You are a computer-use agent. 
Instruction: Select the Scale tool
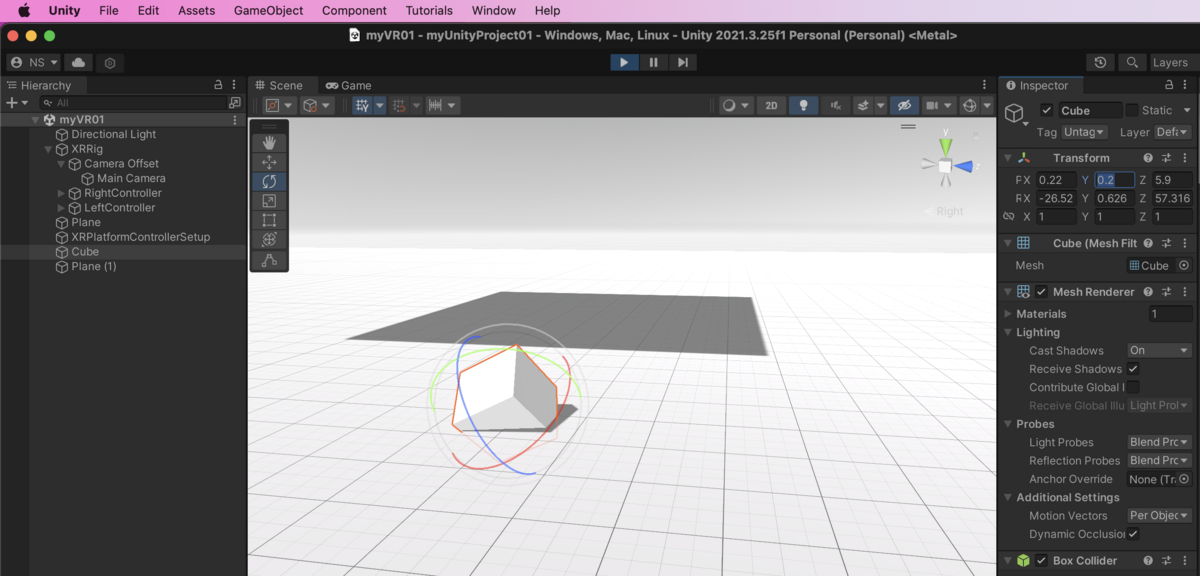269,201
